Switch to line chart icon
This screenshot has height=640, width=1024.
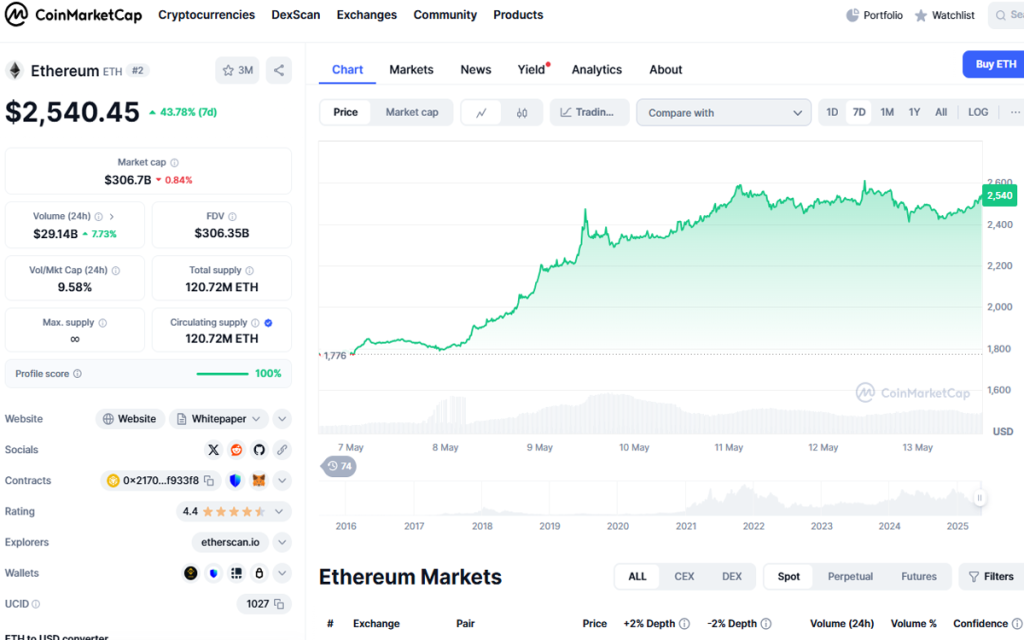(x=481, y=112)
